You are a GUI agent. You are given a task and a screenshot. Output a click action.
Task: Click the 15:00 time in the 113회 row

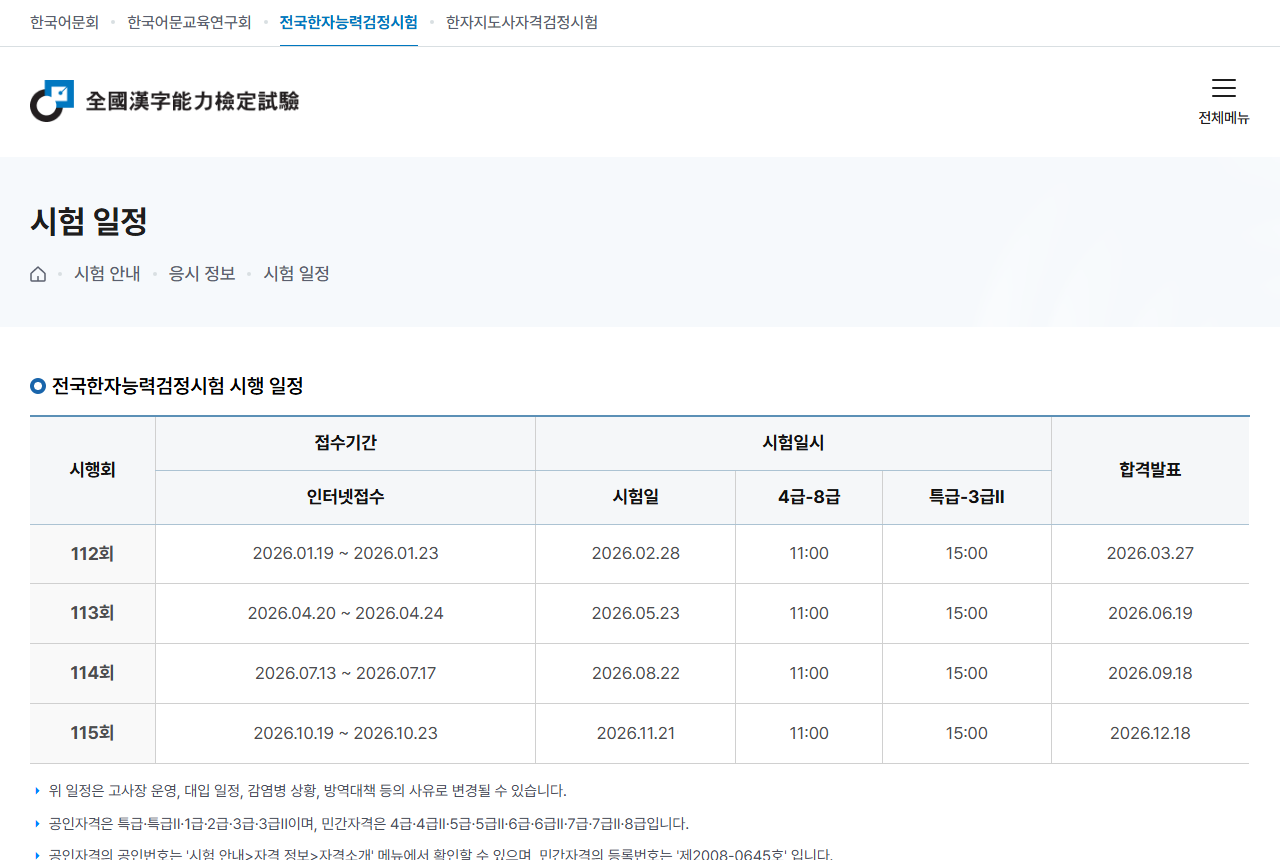967,614
